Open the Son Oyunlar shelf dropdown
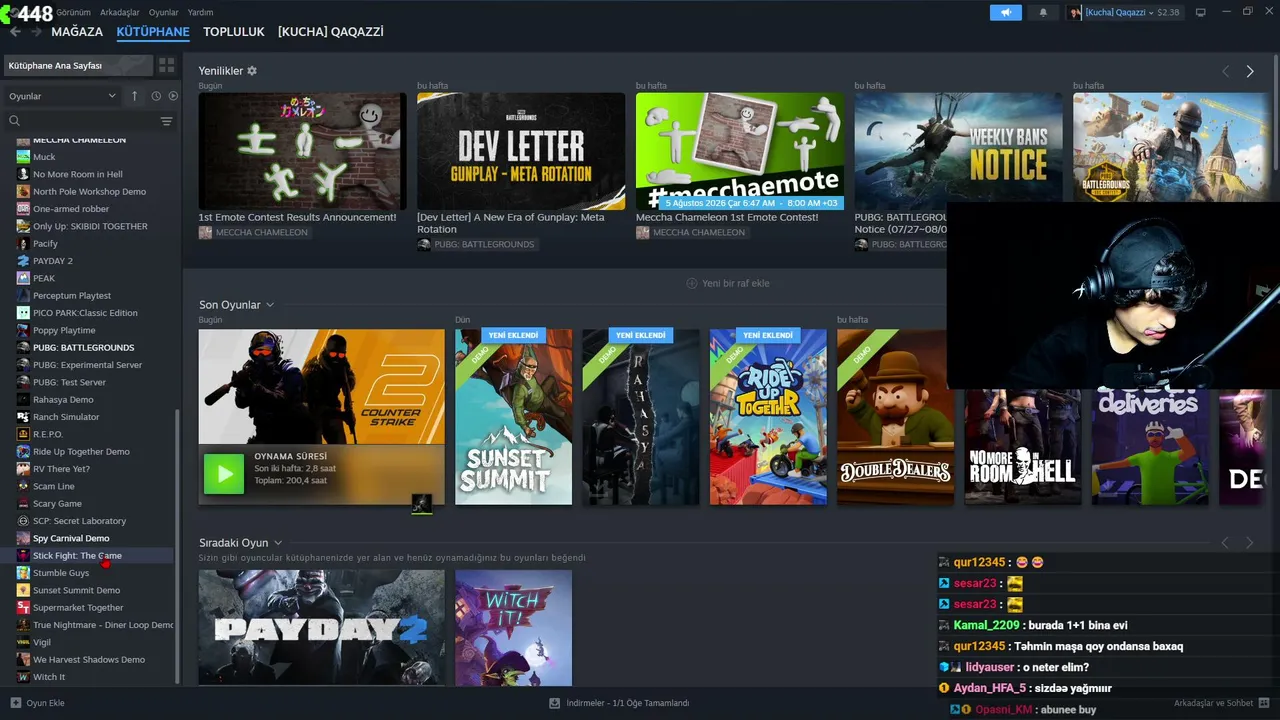 pyautogui.click(x=270, y=305)
